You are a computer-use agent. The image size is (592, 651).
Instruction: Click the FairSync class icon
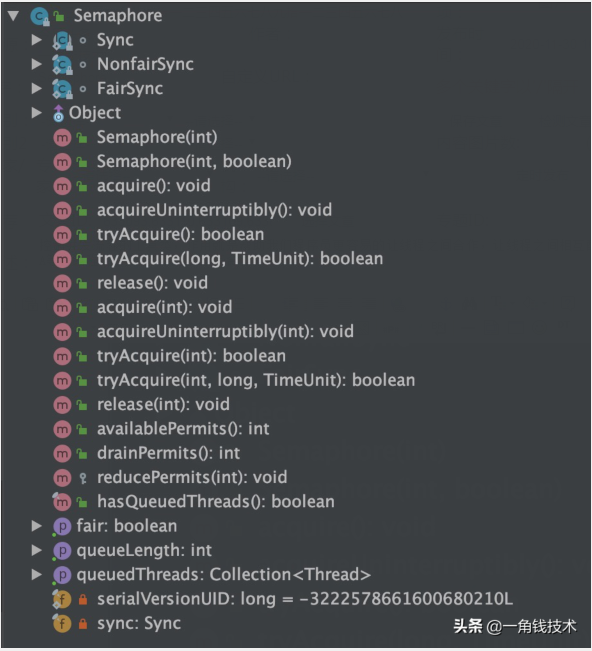pyautogui.click(x=62, y=89)
